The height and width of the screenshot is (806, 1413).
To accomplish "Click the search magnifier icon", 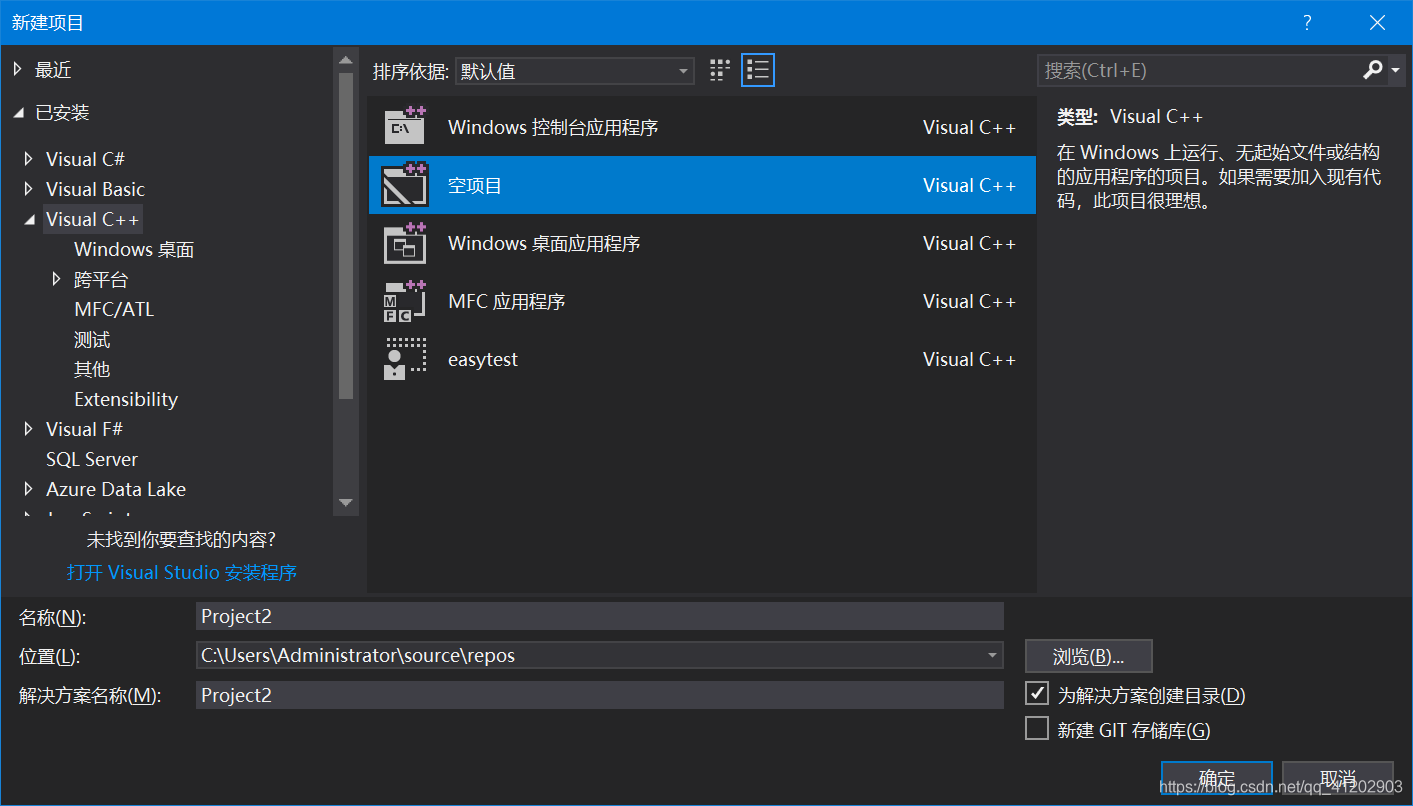I will 1372,70.
